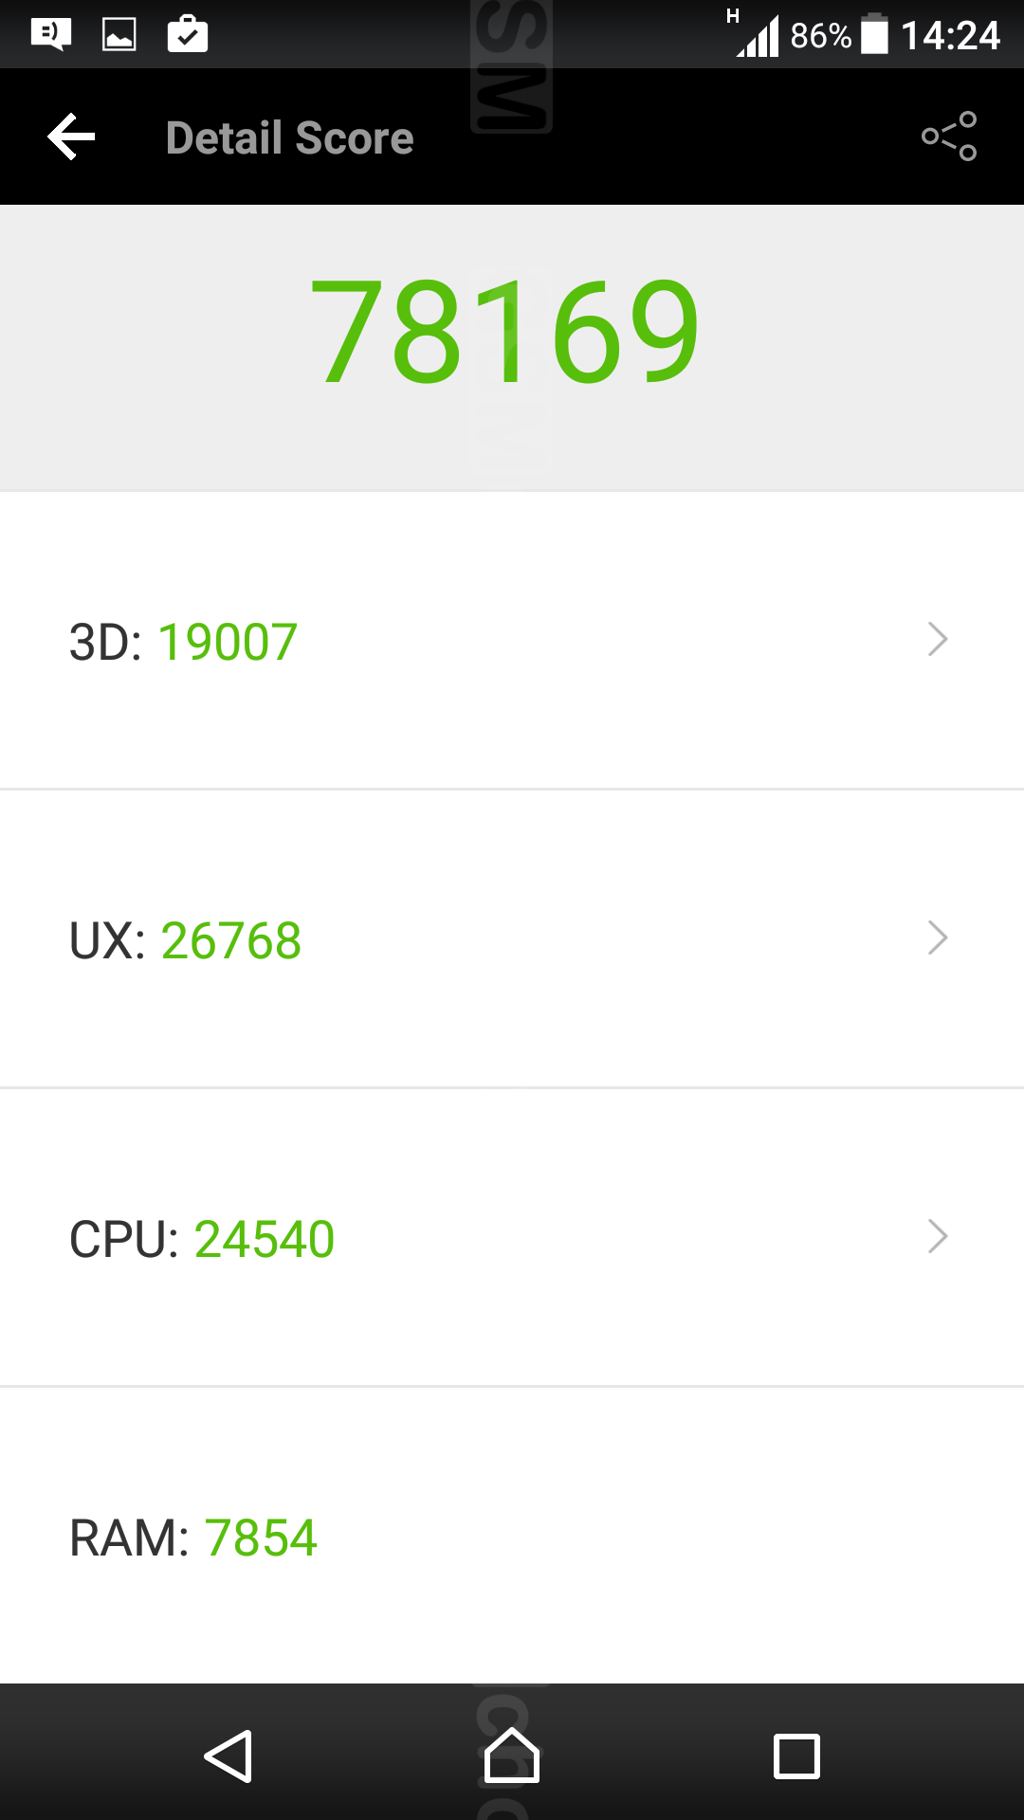Image resolution: width=1024 pixels, height=1820 pixels.
Task: Select the RAM: 7854 entry
Action: [512, 1536]
